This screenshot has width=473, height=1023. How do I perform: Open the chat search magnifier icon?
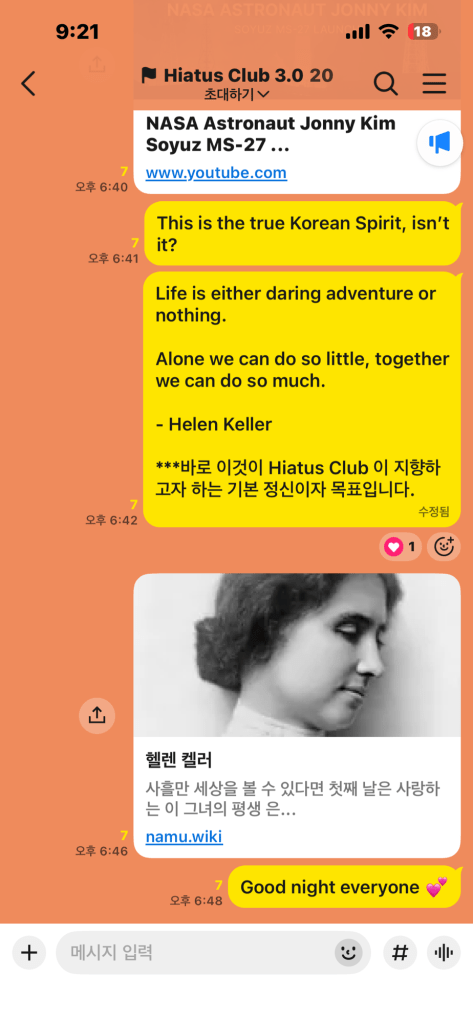[x=386, y=84]
